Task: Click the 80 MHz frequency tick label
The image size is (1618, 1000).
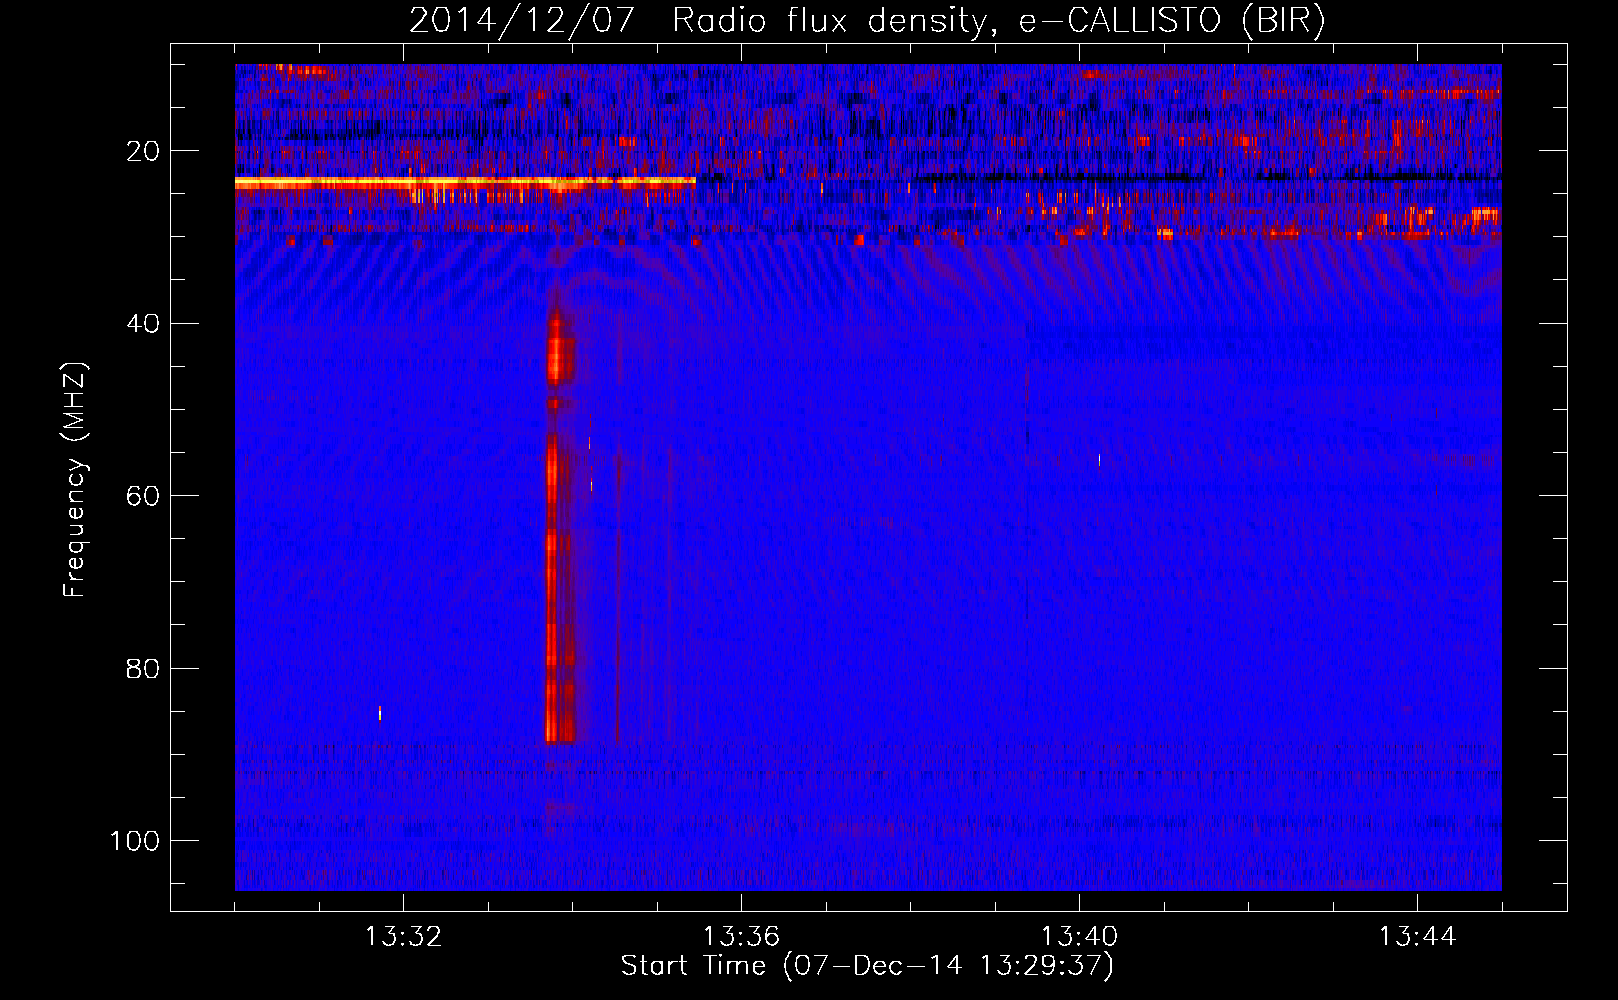Action: click(144, 668)
